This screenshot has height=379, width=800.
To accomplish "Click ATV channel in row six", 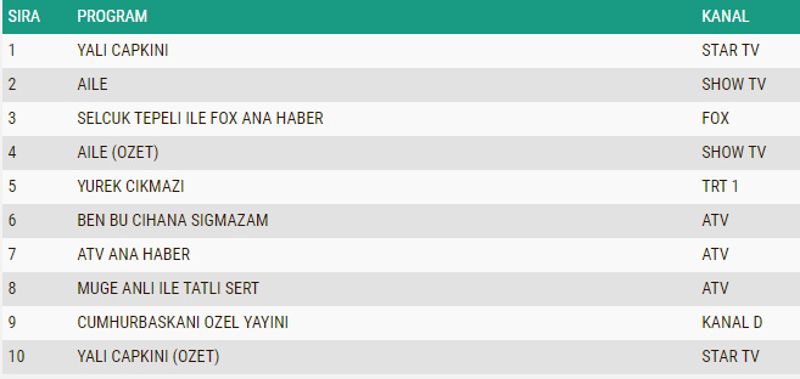I will [715, 220].
